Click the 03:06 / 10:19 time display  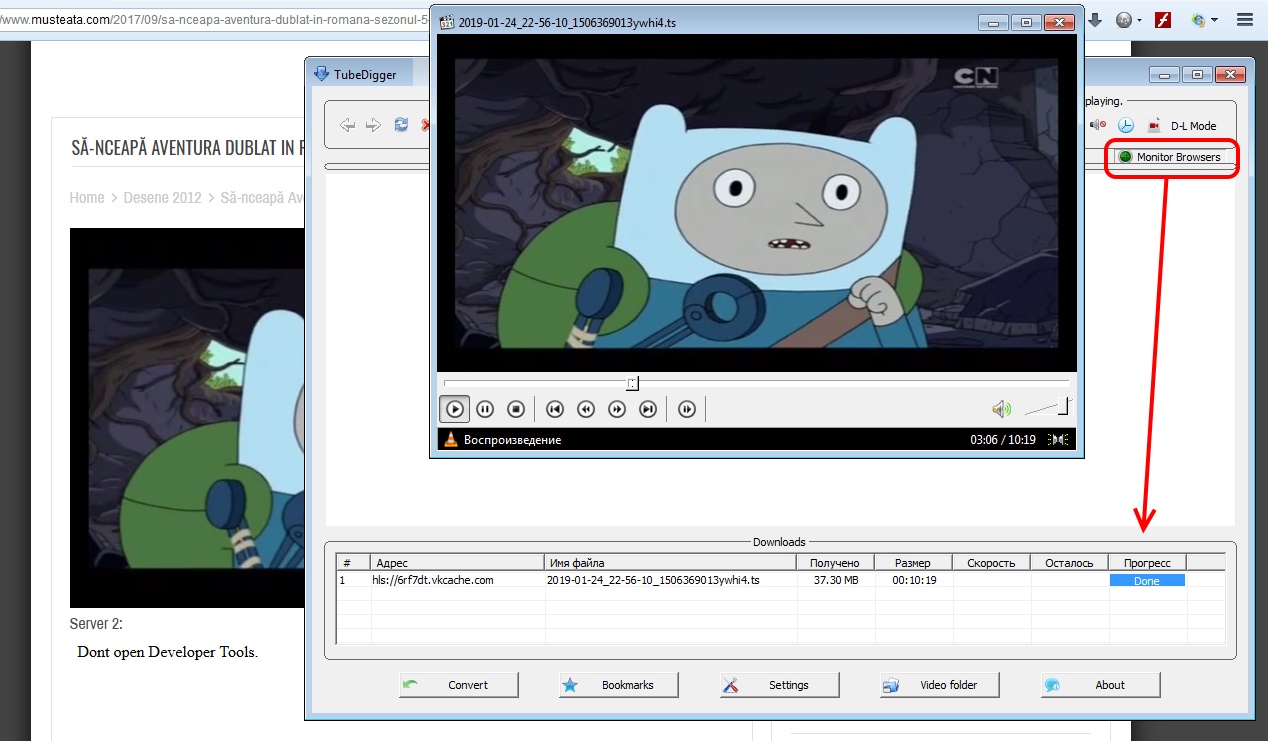(1003, 439)
